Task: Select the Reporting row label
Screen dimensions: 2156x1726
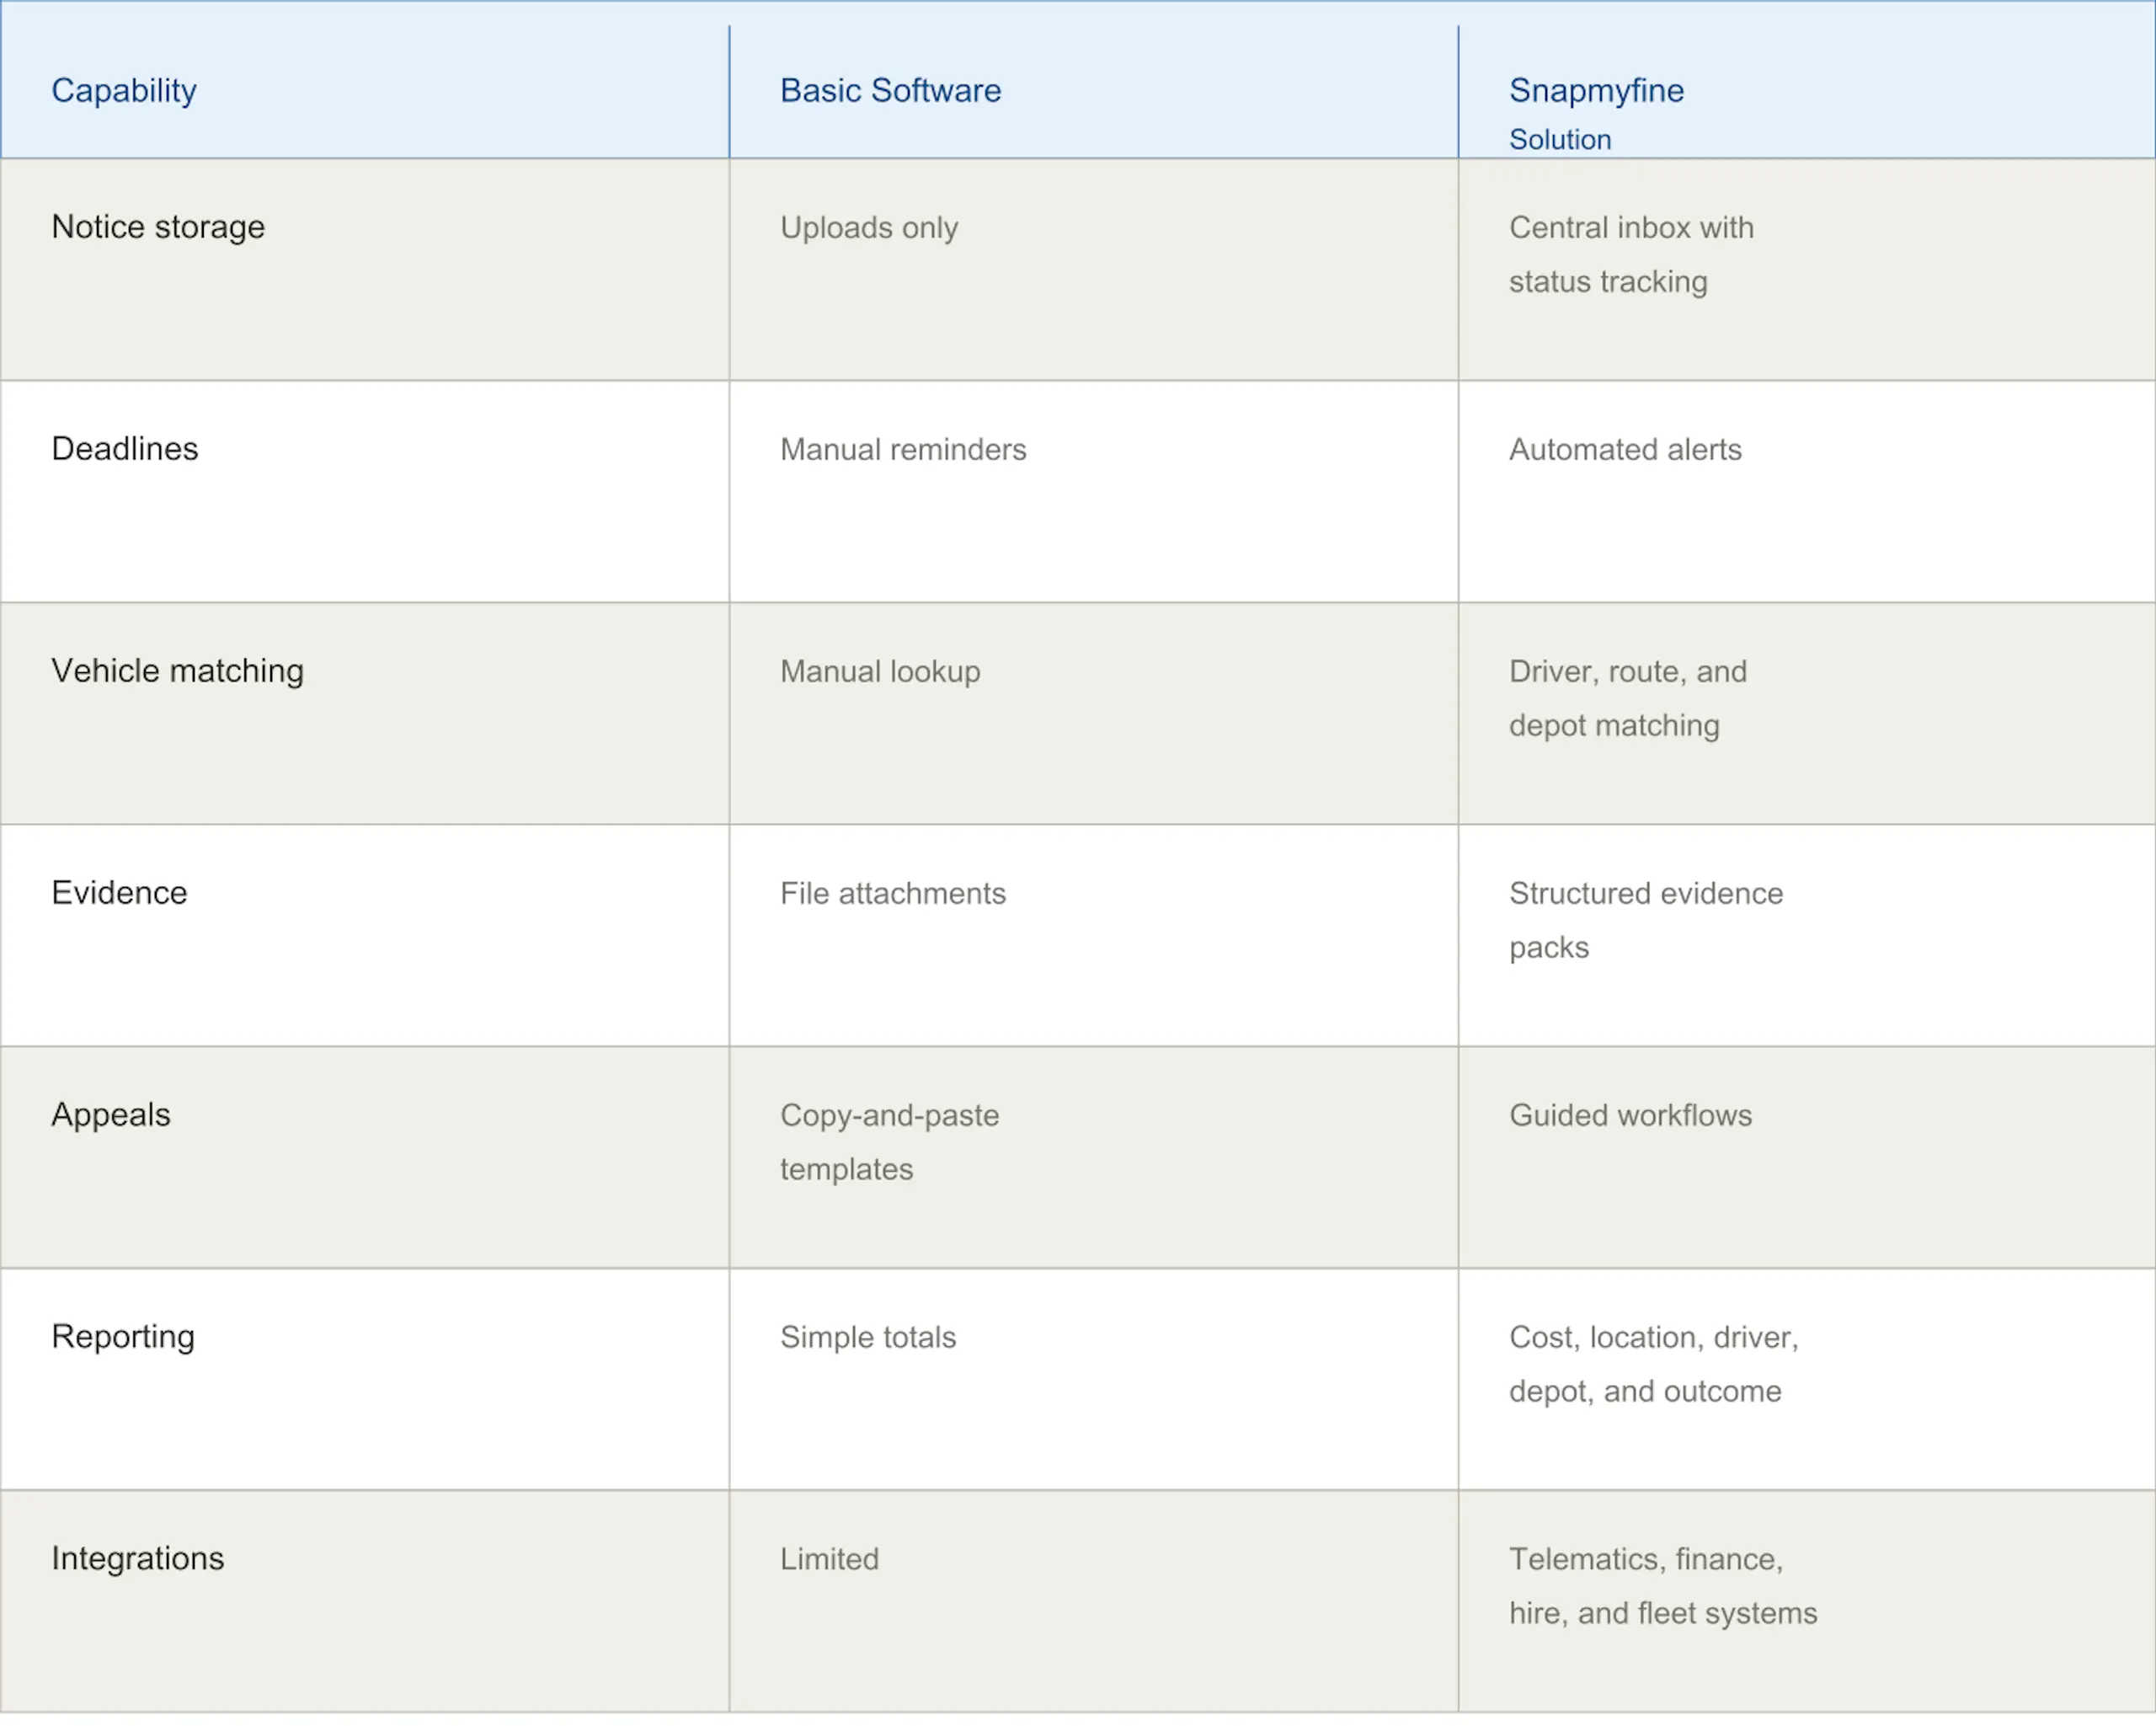Action: point(123,1337)
